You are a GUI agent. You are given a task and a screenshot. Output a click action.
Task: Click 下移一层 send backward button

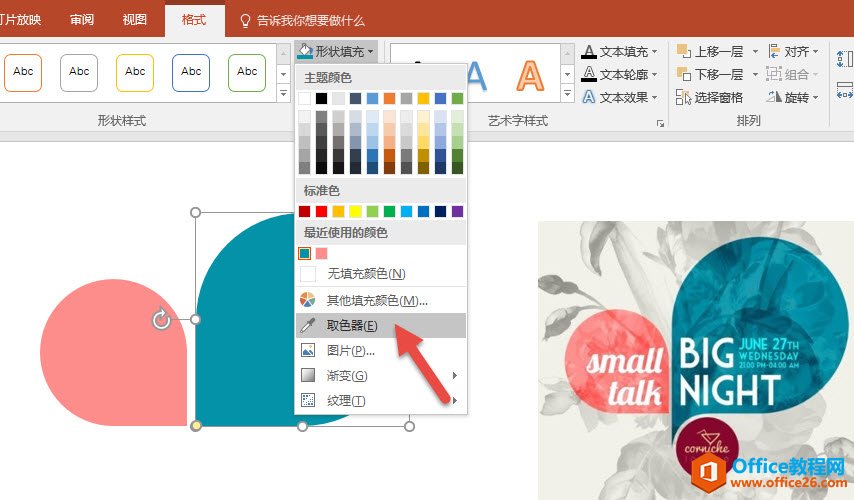tap(711, 74)
